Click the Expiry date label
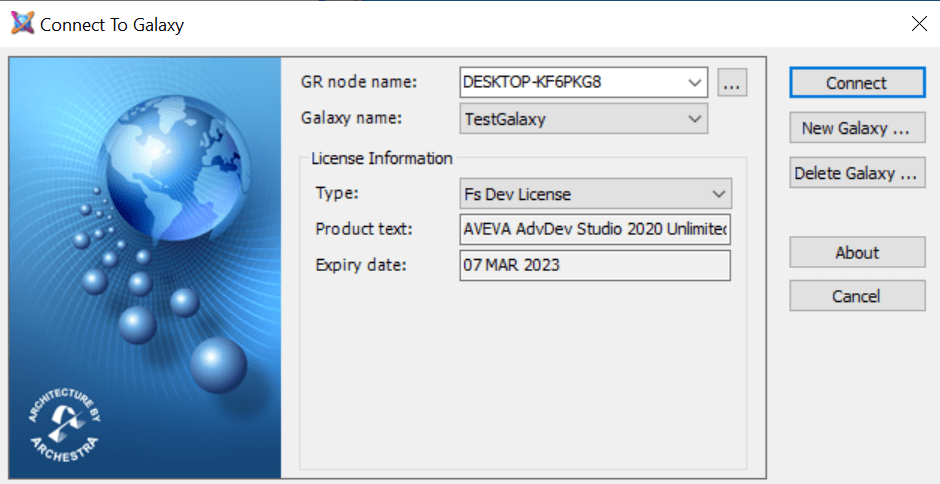The image size is (940, 484). (361, 265)
